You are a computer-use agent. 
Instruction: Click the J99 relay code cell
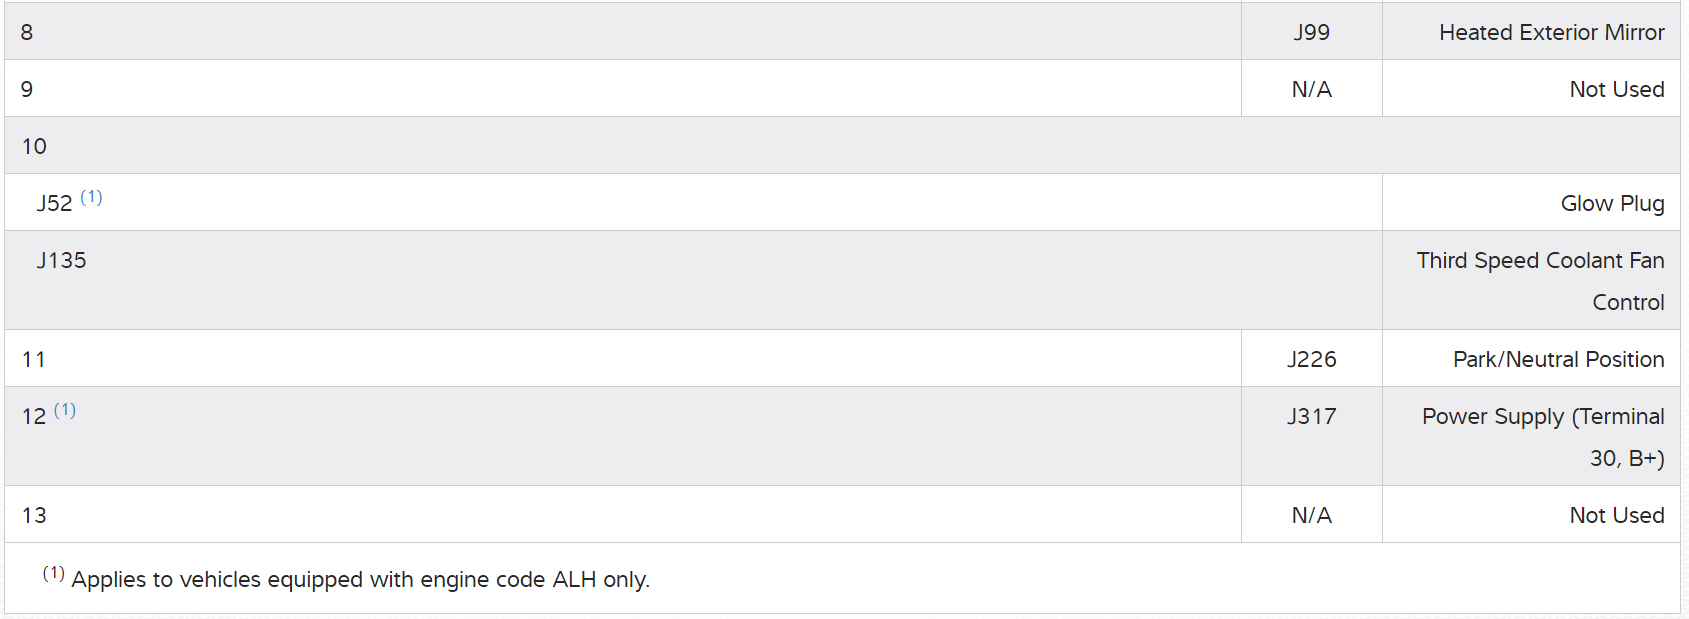(x=1311, y=33)
